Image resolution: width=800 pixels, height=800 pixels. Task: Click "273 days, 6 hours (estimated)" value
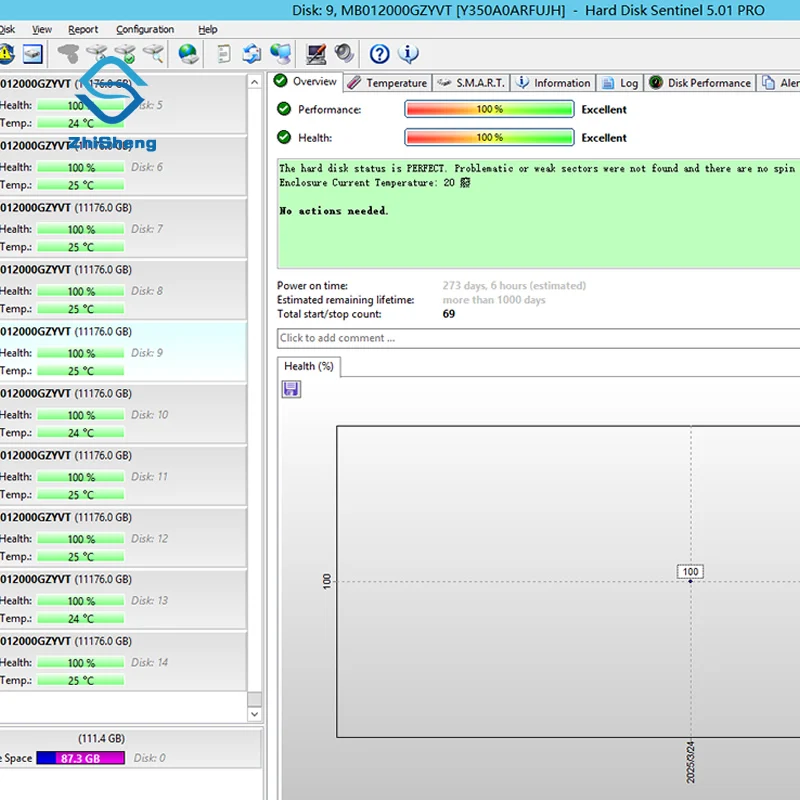click(514, 286)
